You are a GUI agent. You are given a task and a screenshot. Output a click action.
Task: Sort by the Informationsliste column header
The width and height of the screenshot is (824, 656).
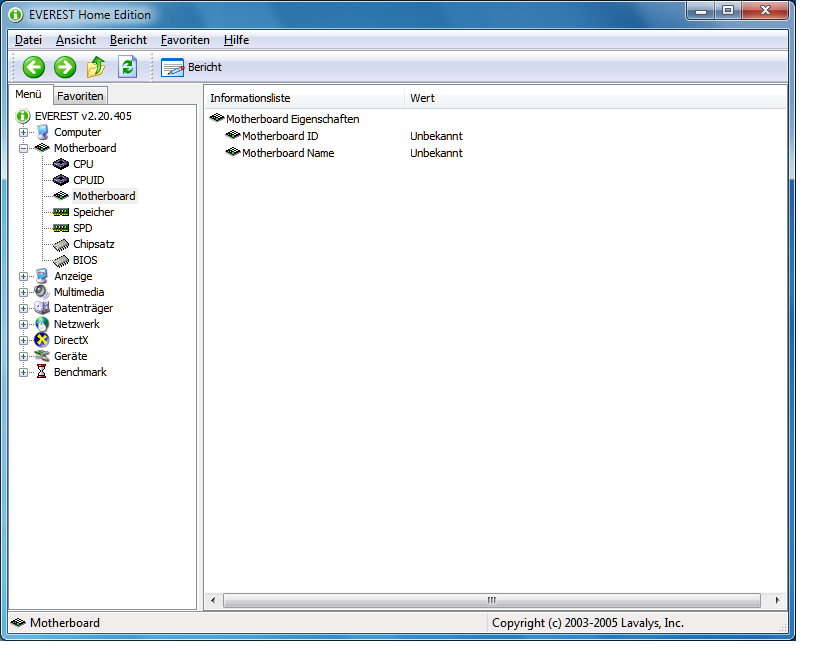tap(305, 98)
